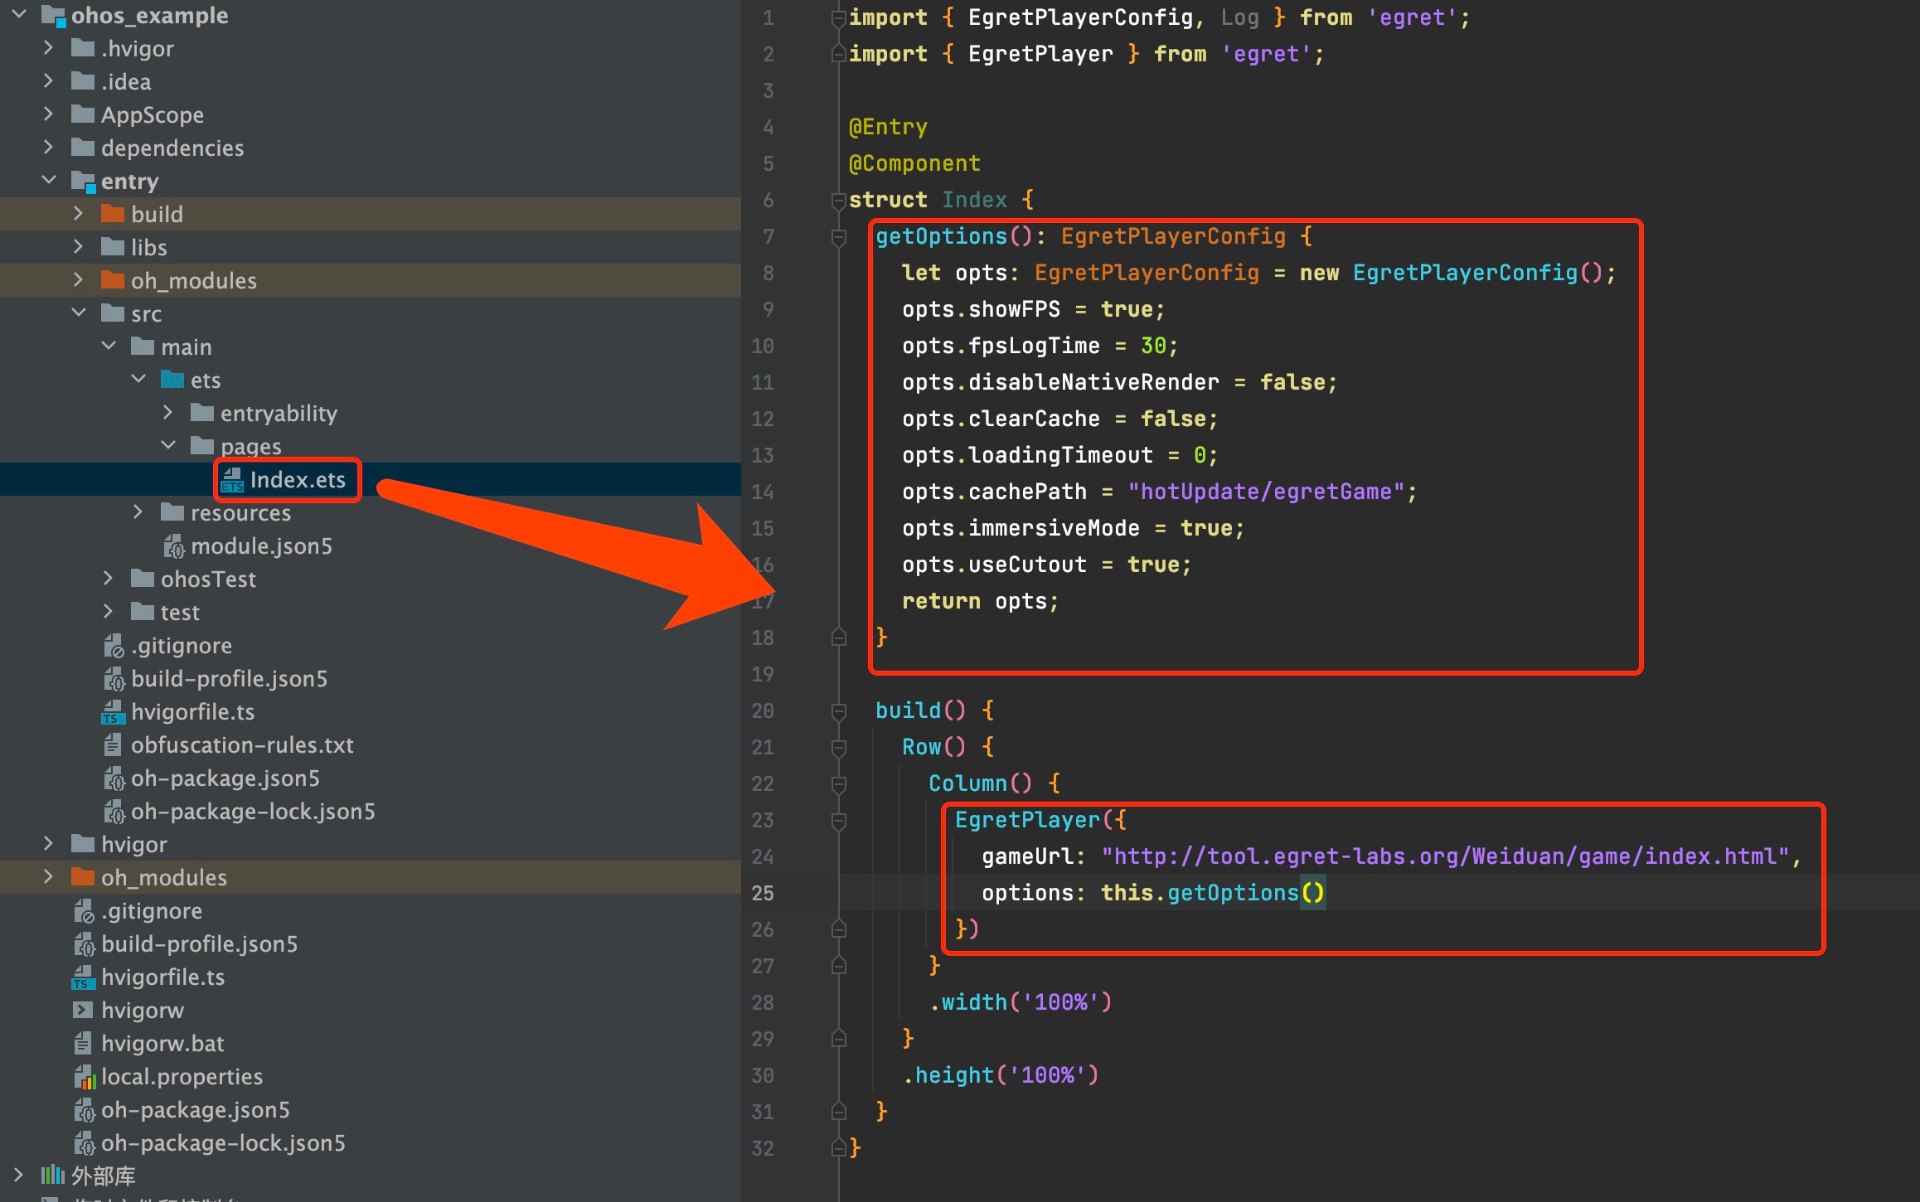Click the external libraries 外部库 icon
Screen dimensions: 1920x1202
[53, 1176]
